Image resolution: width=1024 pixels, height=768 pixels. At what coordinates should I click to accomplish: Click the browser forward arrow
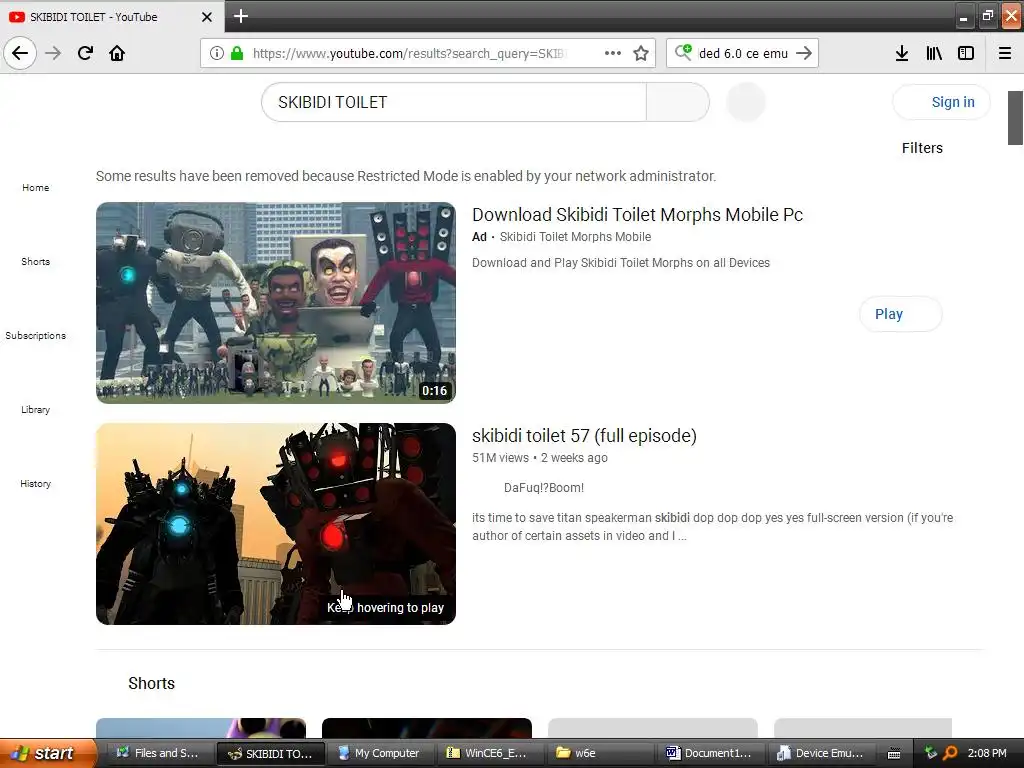click(x=53, y=53)
